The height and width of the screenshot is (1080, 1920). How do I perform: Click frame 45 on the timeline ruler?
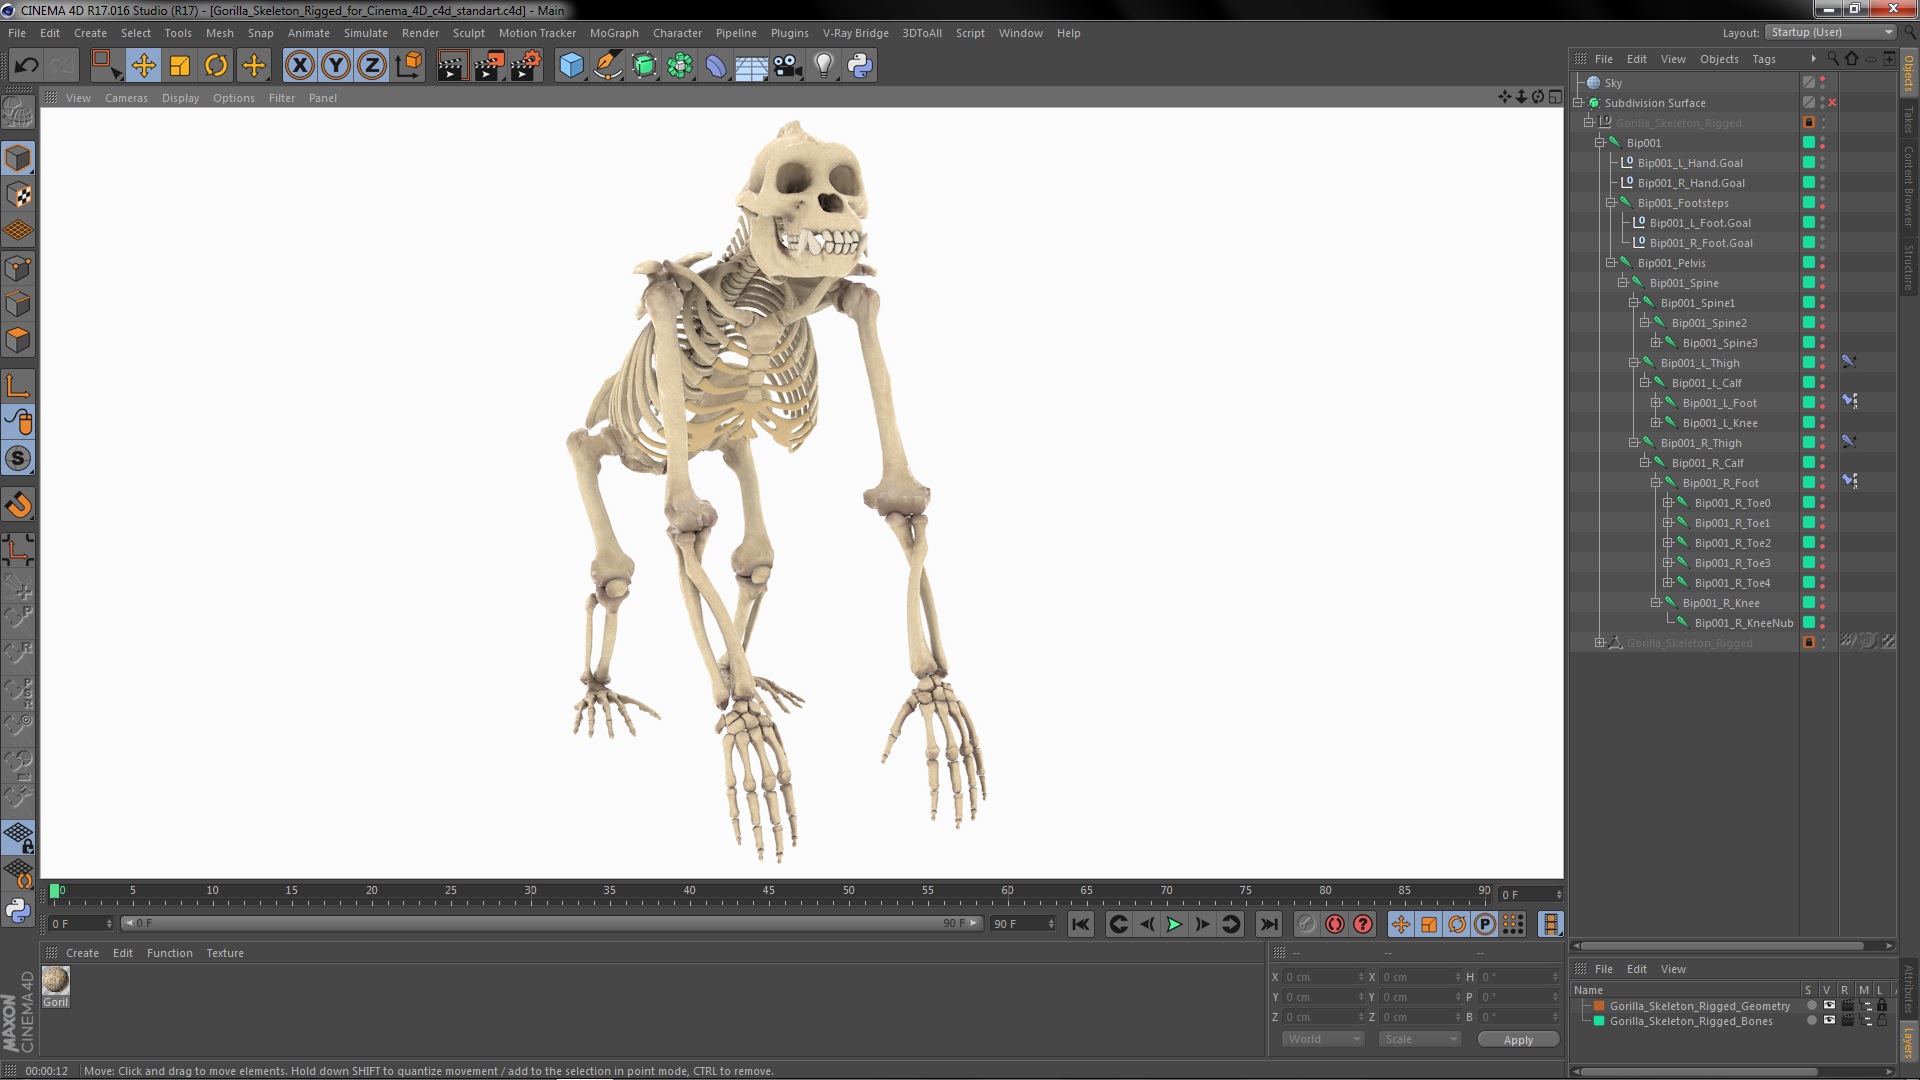point(768,890)
